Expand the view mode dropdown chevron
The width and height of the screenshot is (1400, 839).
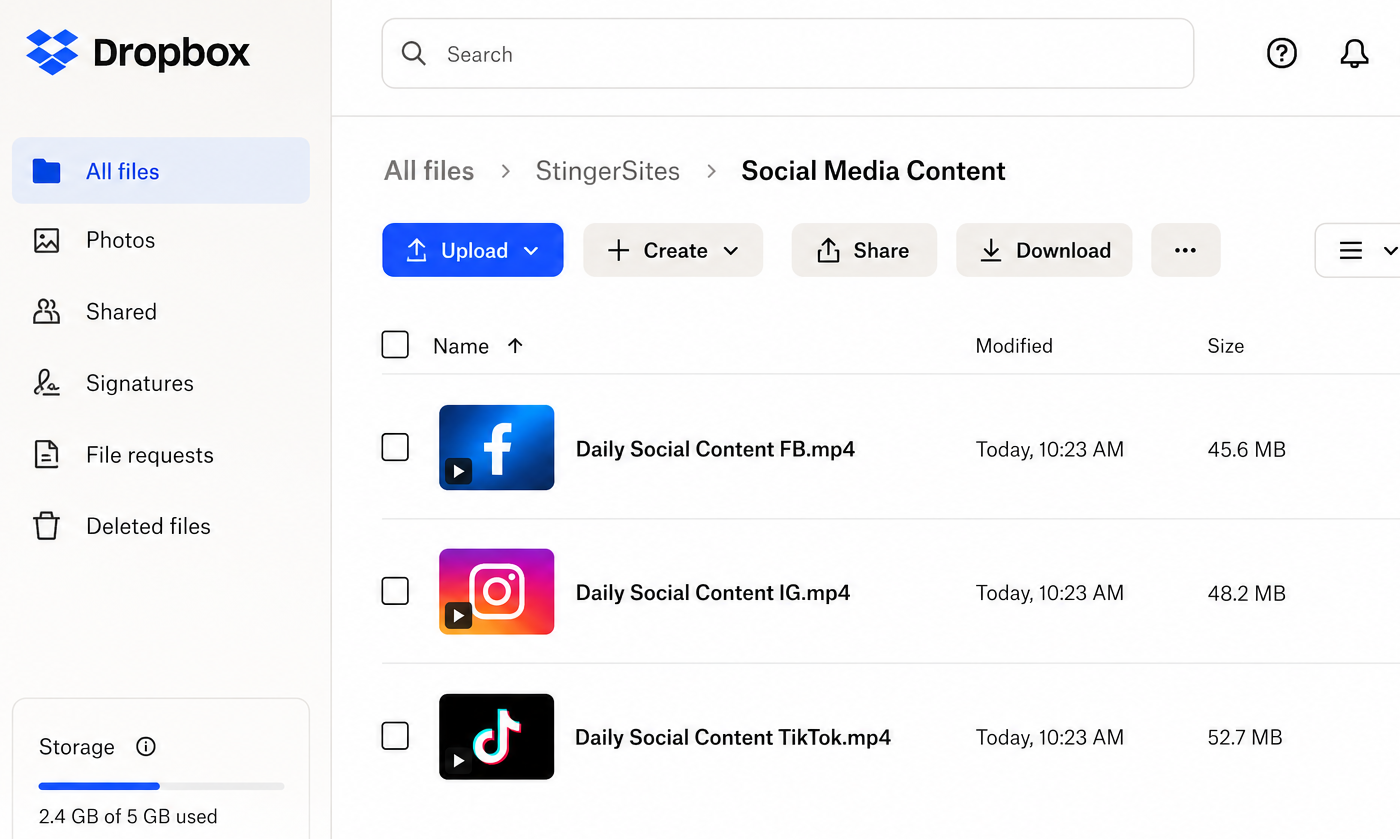(x=1390, y=251)
